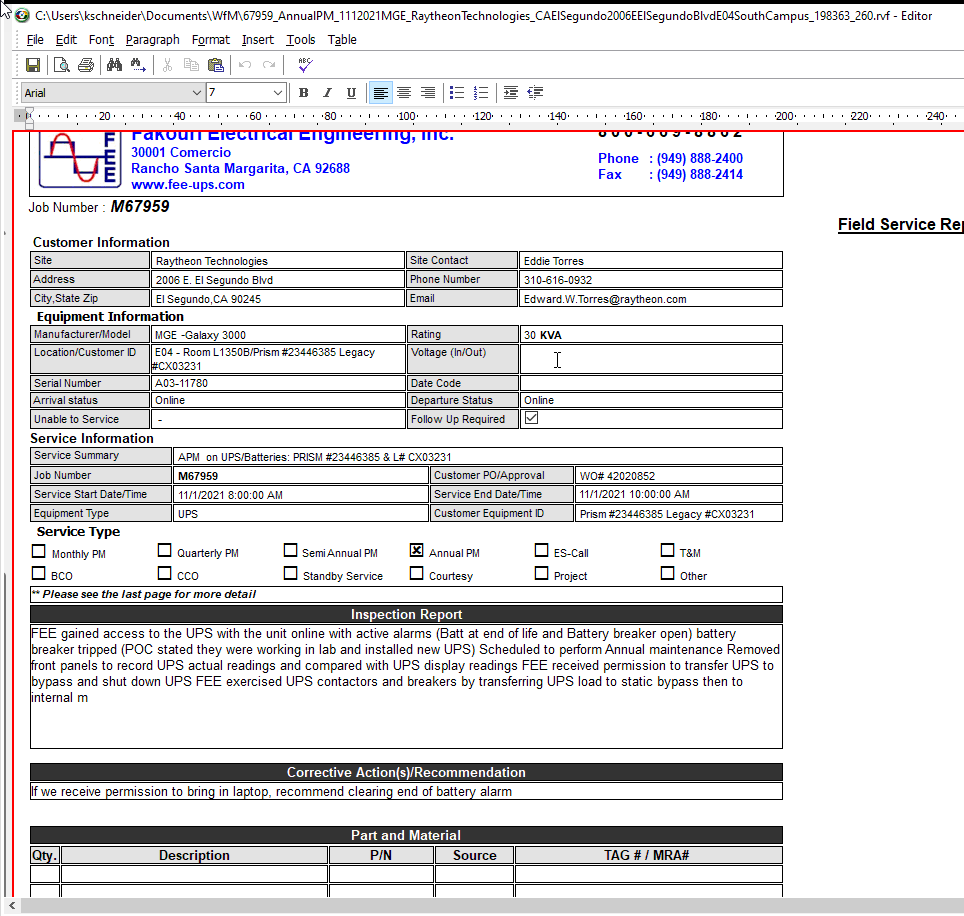The width and height of the screenshot is (964, 916).
Task: Click the Redo arrow icon
Action: click(x=269, y=65)
